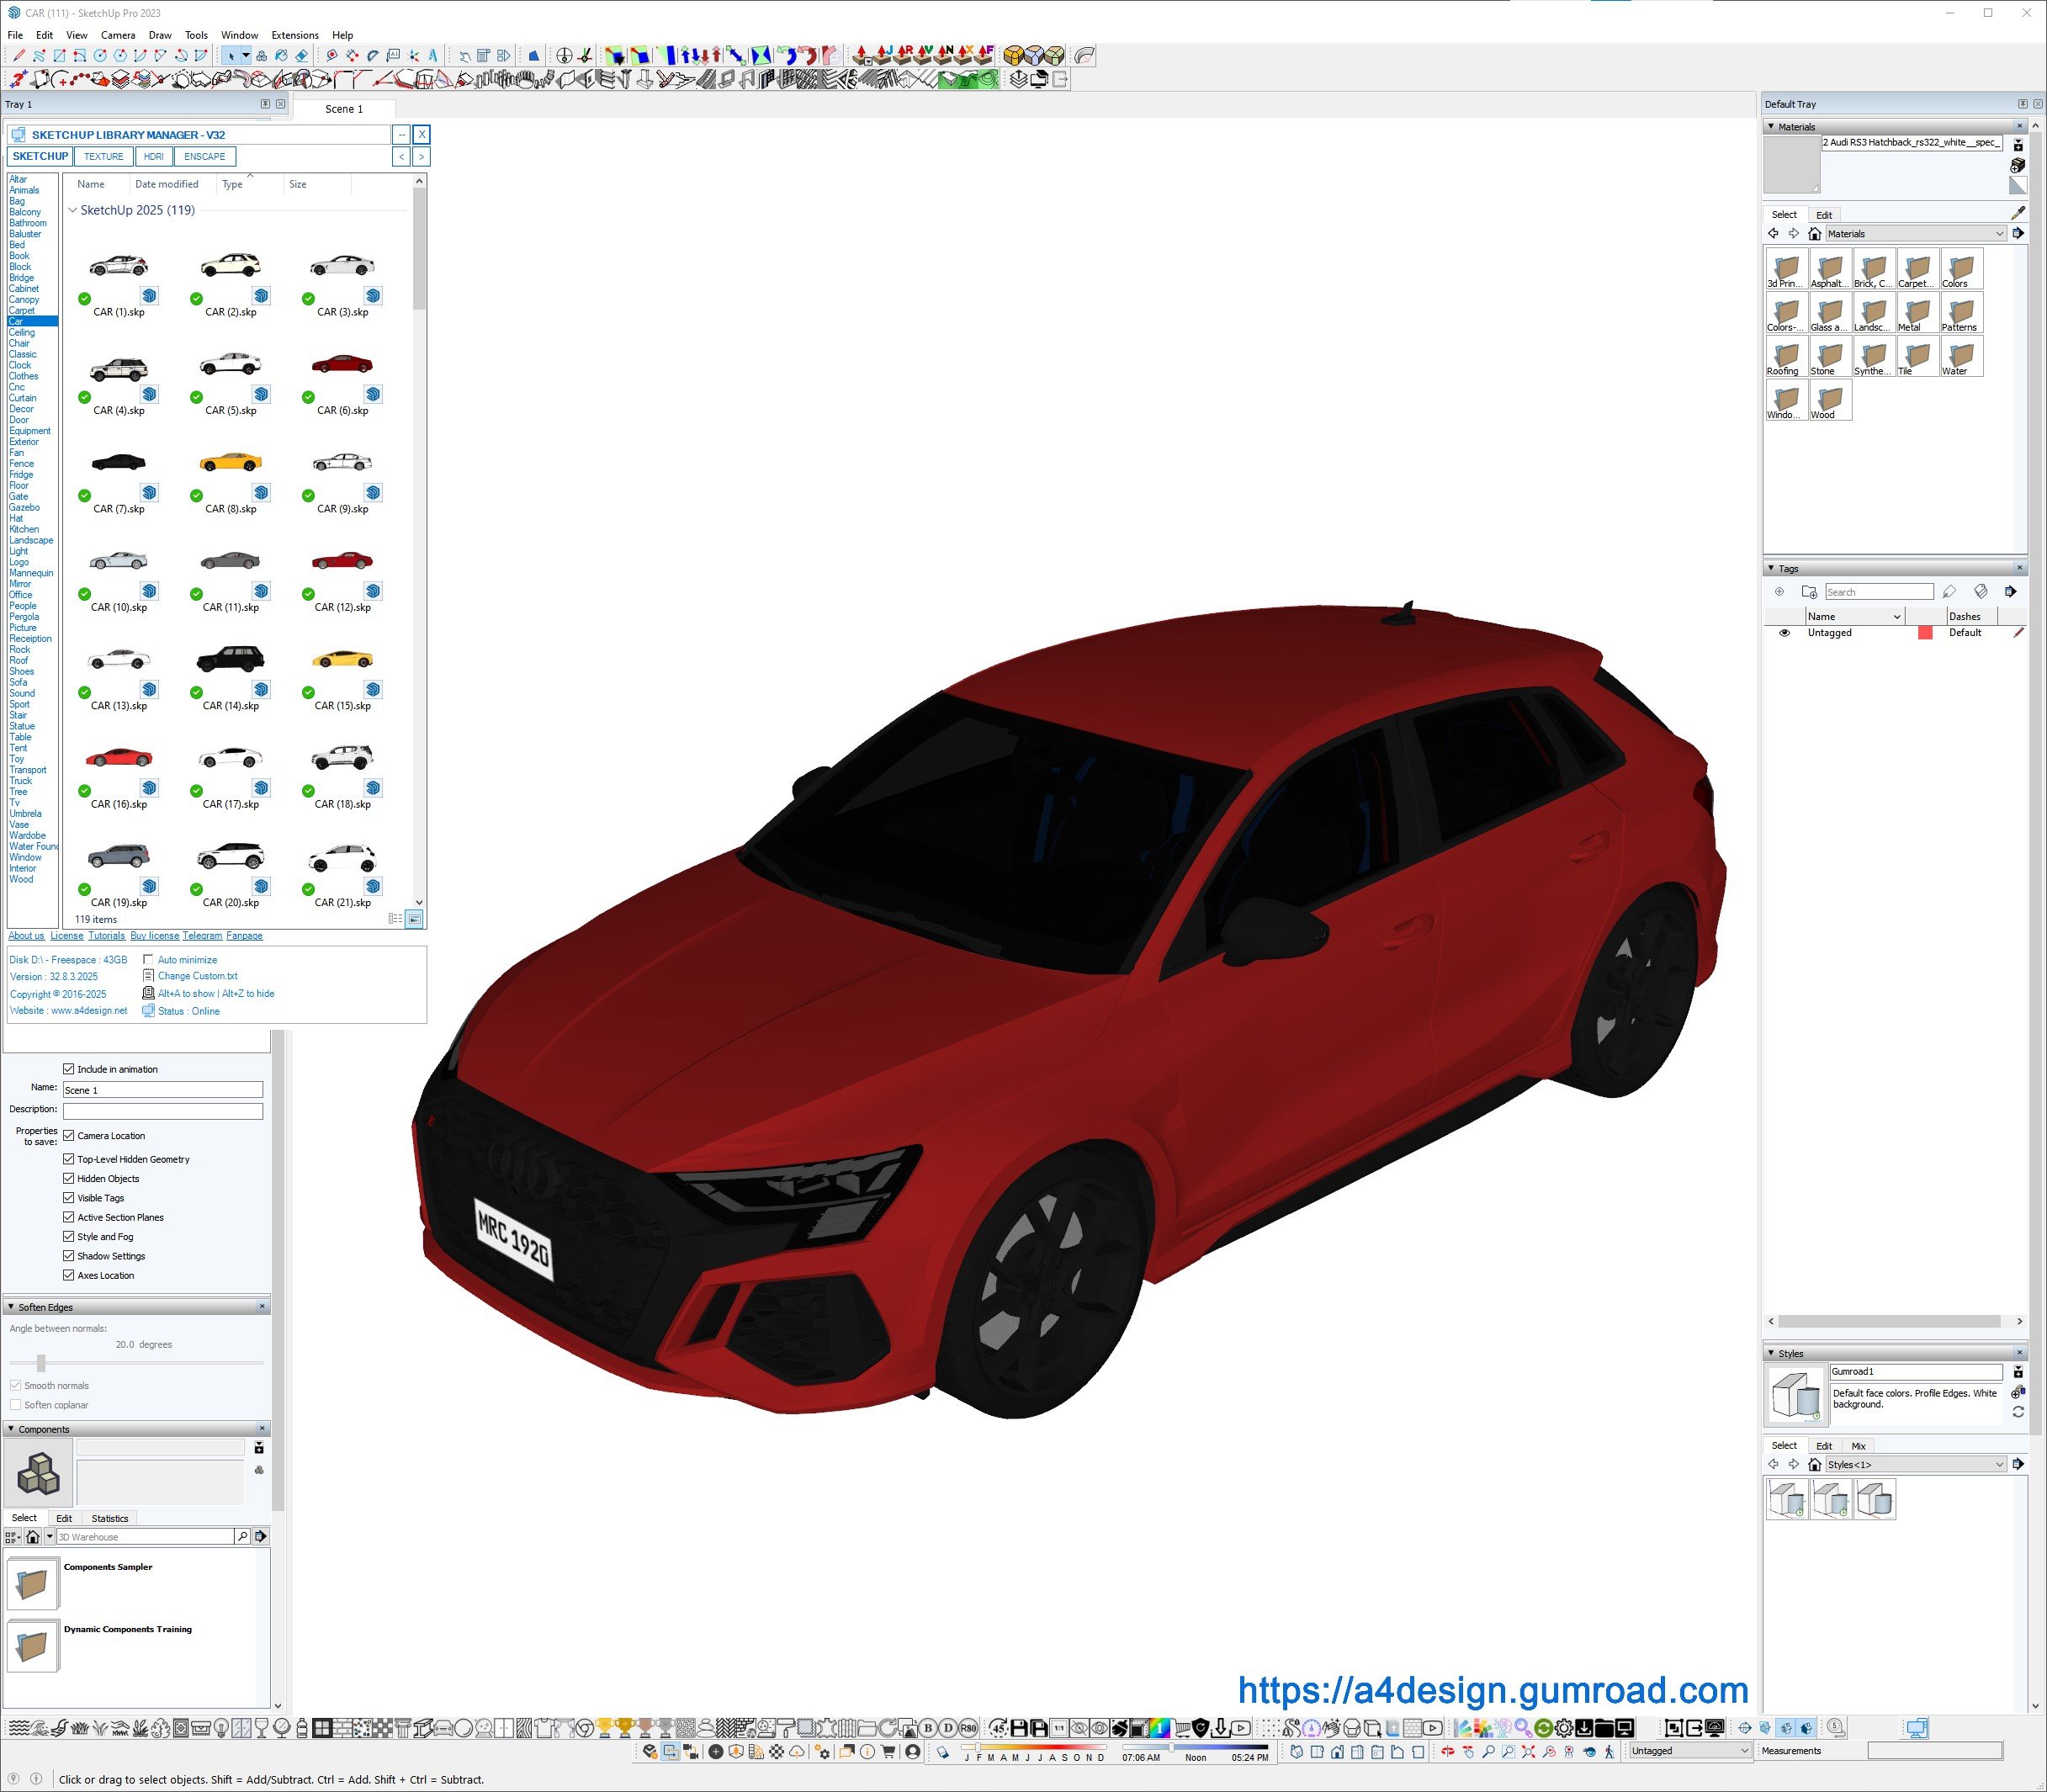This screenshot has width=2047, height=1792.
Task: Go to home in the Materials browser
Action: click(x=1814, y=234)
